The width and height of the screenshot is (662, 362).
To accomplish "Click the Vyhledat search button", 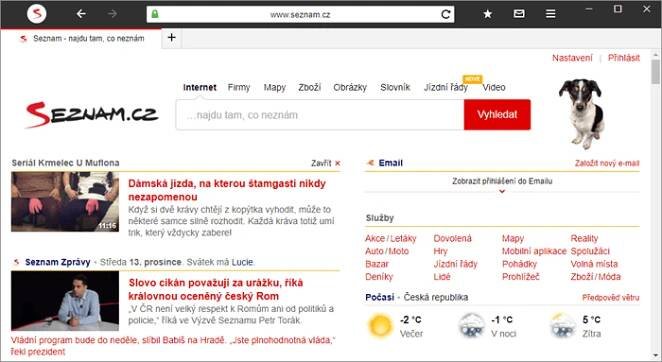I will tap(497, 114).
